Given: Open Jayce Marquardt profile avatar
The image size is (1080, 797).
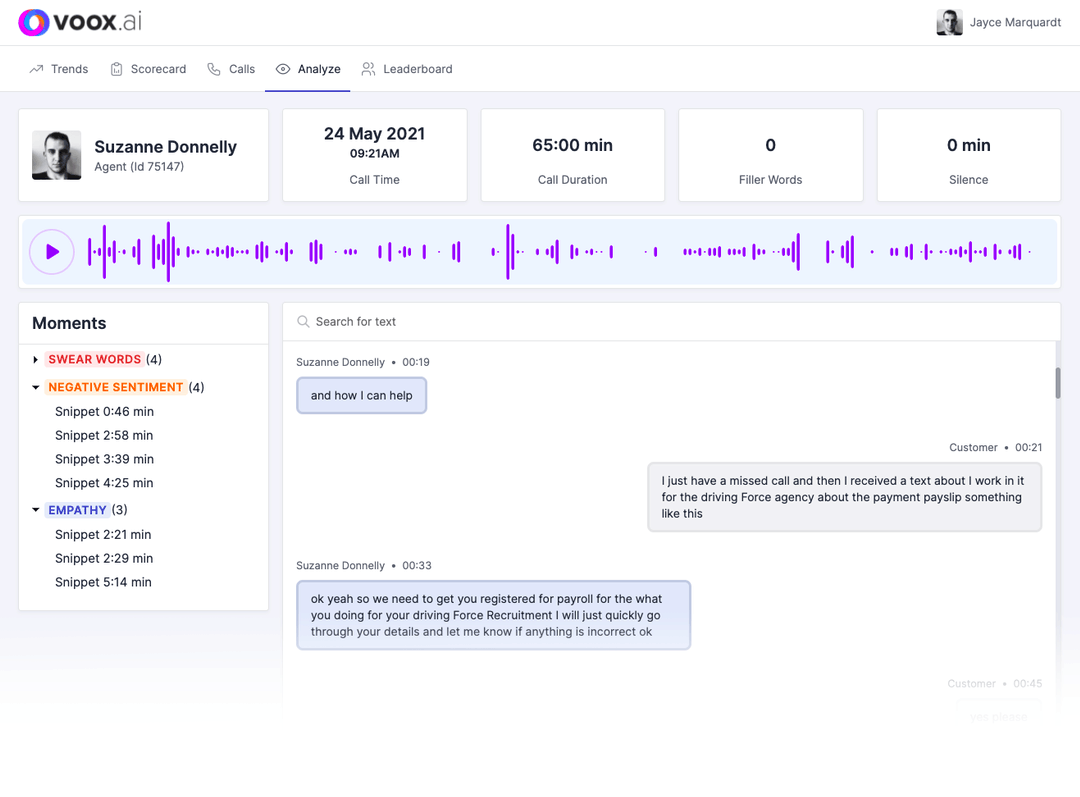Looking at the screenshot, I should click(949, 23).
